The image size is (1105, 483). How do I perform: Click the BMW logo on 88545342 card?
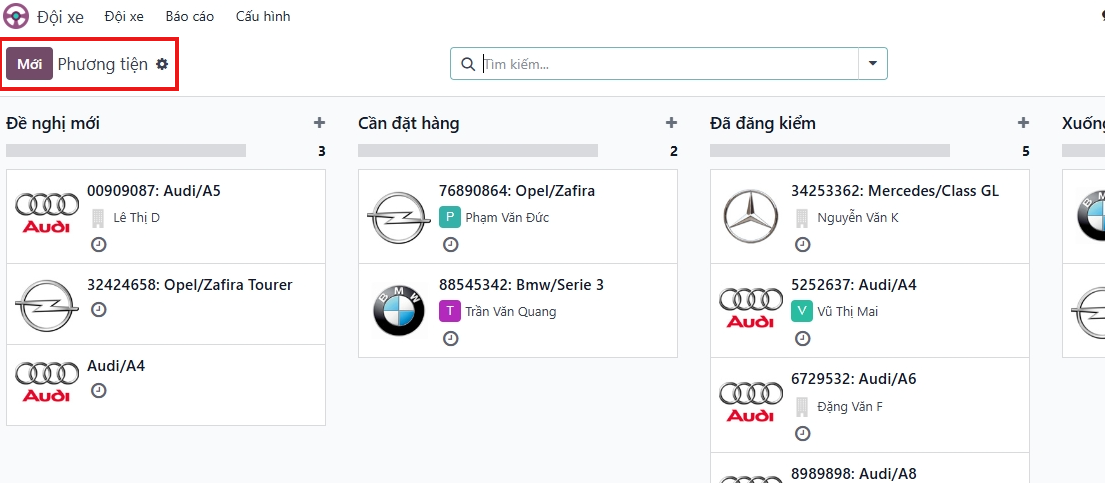click(399, 311)
